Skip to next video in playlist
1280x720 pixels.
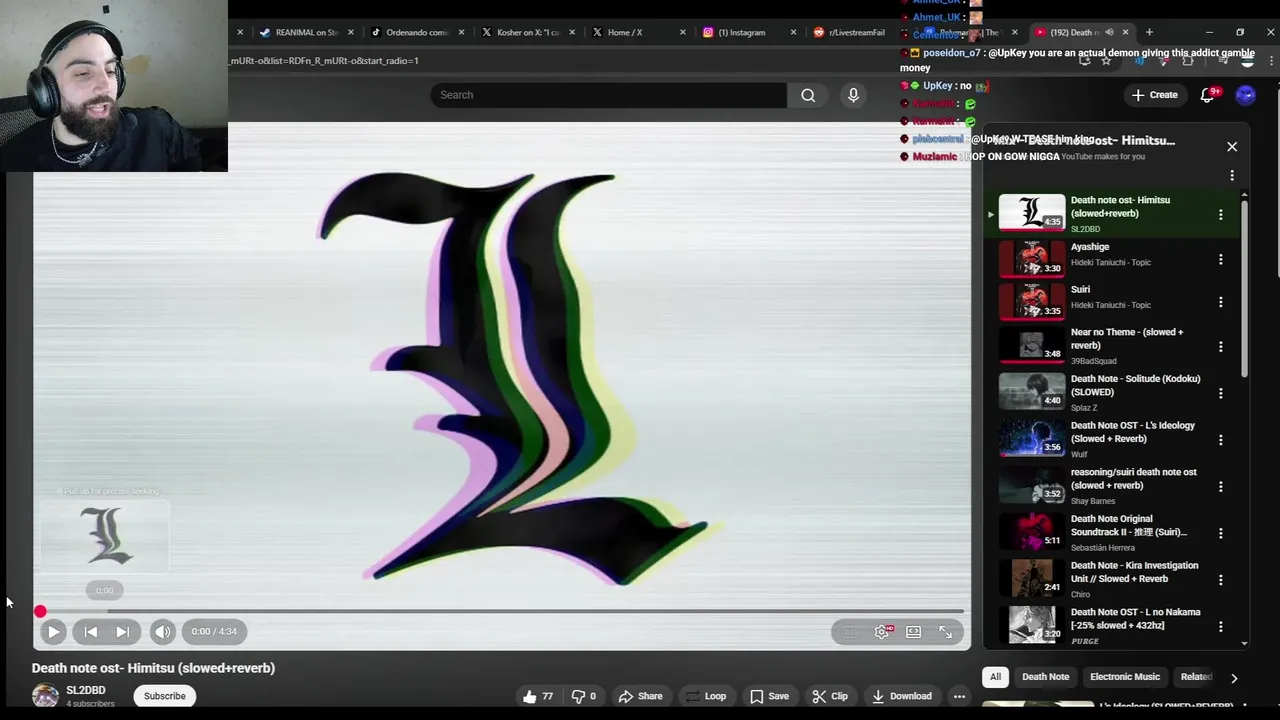coord(122,631)
